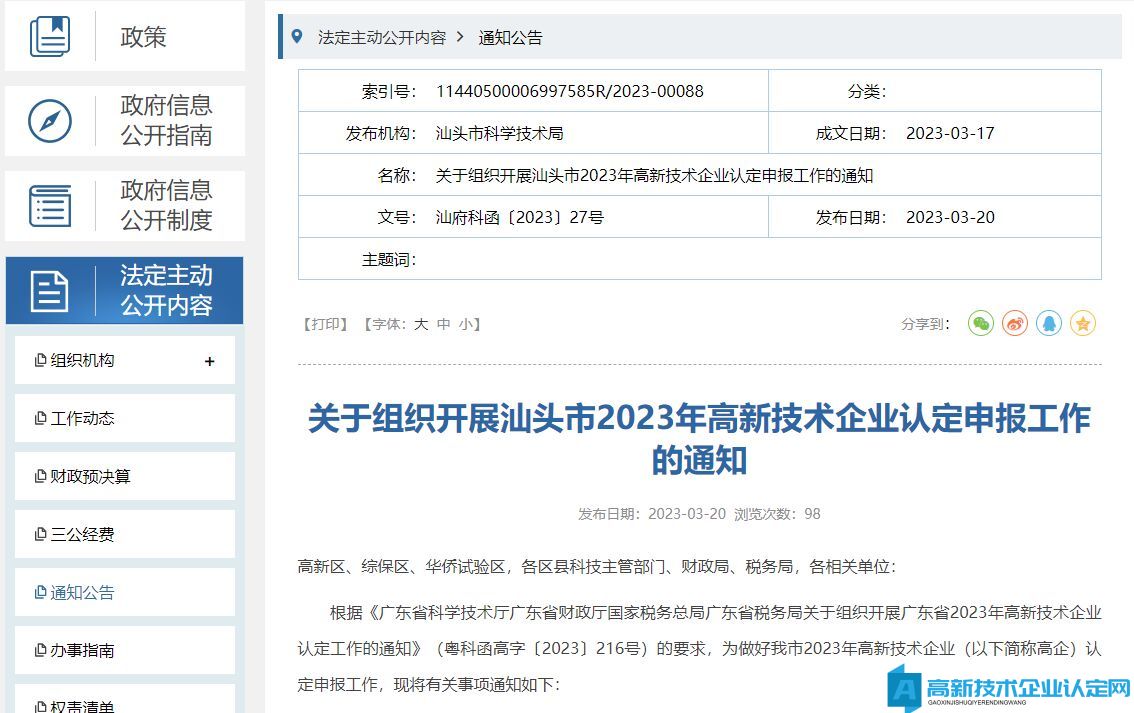Share article to QQ icon
This screenshot has width=1134, height=713.
(x=1049, y=323)
